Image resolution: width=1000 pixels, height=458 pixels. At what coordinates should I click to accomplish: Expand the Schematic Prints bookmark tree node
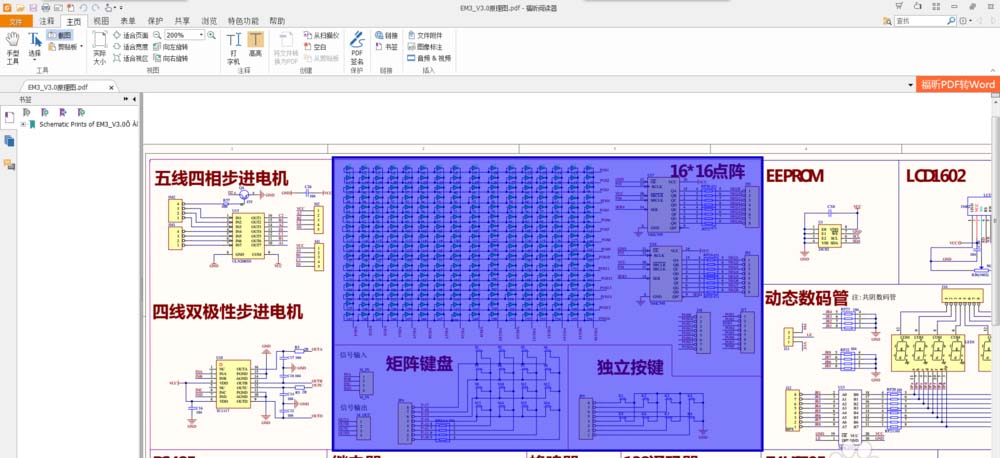click(x=23, y=125)
